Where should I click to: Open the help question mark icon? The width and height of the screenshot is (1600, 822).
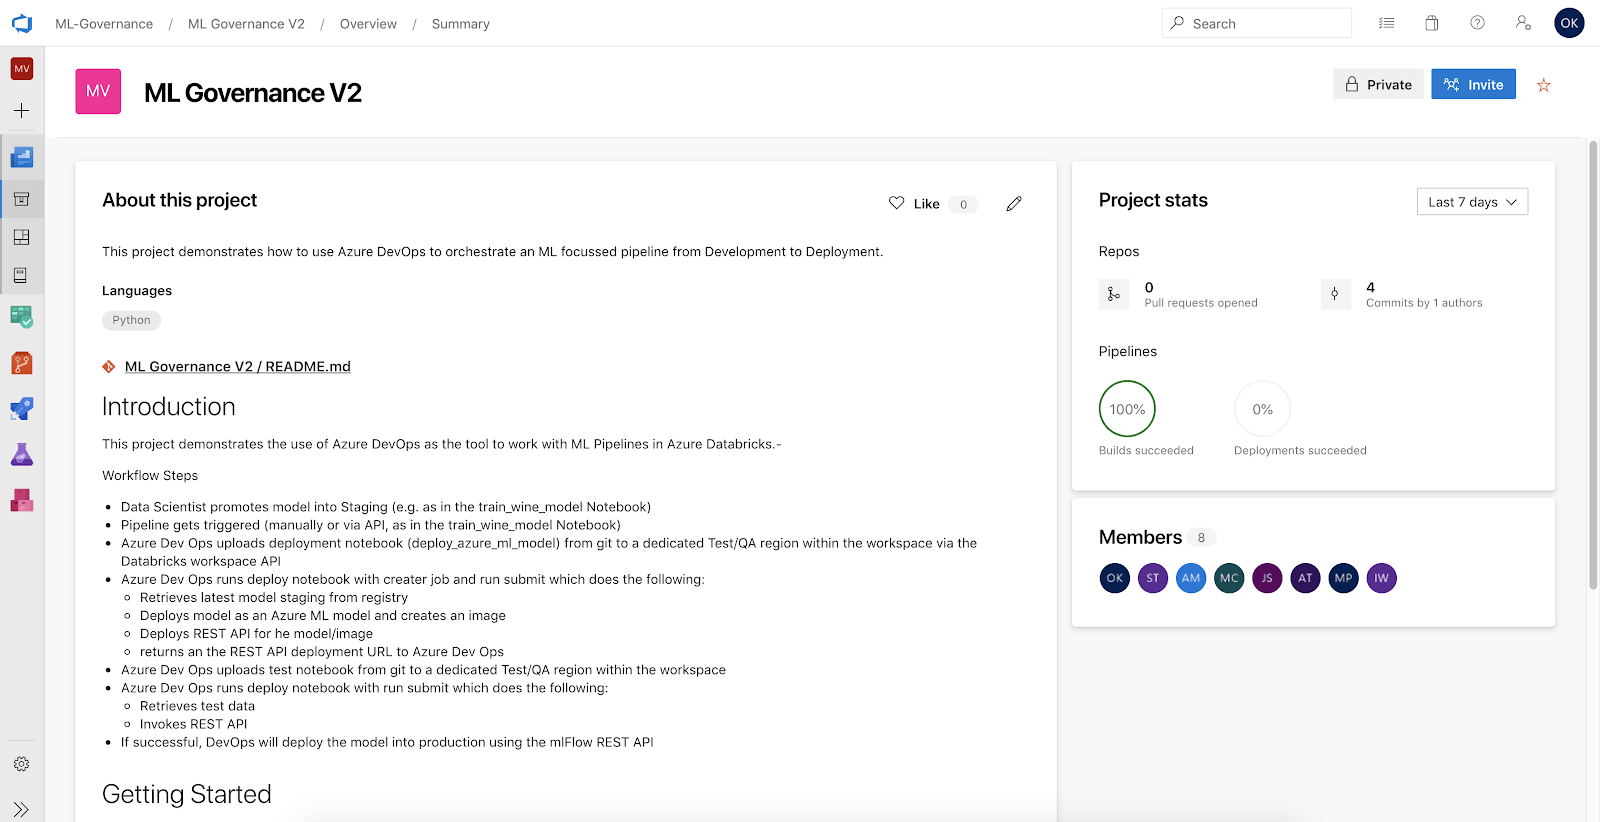click(x=1477, y=23)
